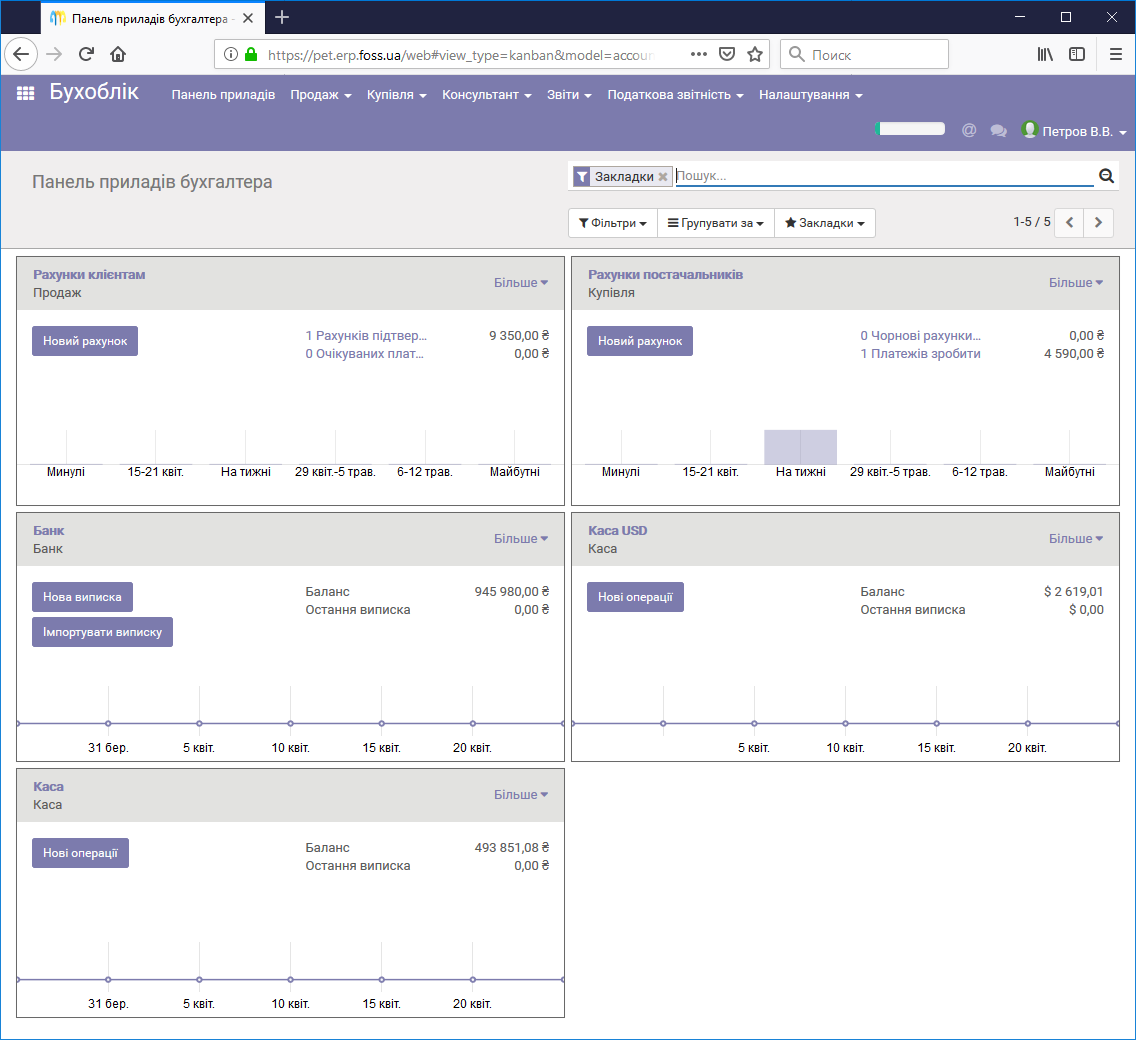
Task: Go to previous page of records
Action: click(1069, 222)
